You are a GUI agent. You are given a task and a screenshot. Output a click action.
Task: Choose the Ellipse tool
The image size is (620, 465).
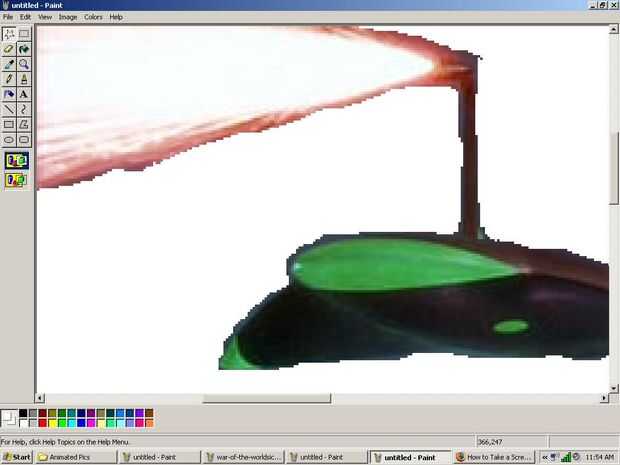(9, 140)
